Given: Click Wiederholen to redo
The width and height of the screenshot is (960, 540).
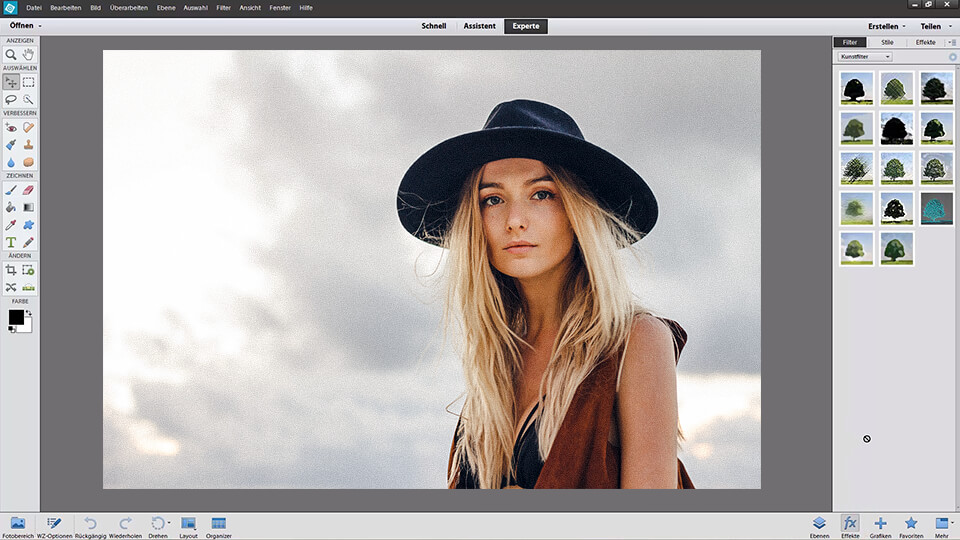Looking at the screenshot, I should click(x=126, y=527).
